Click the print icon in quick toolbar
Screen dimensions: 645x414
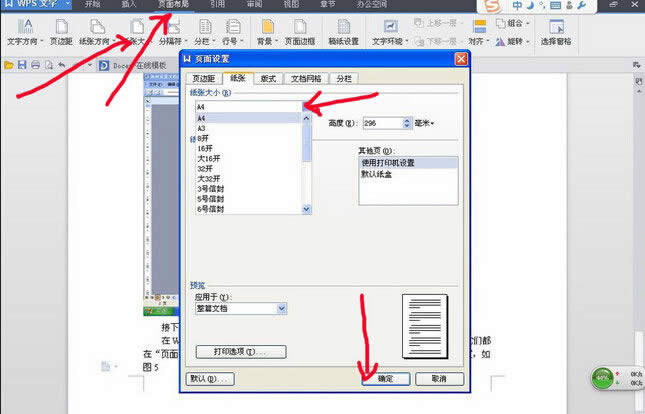[35, 65]
